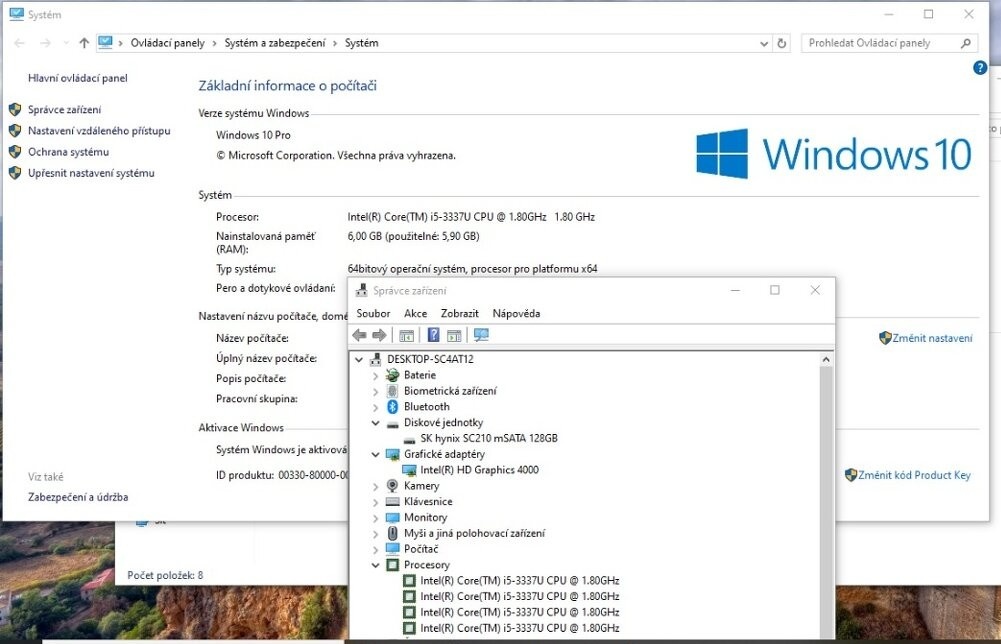The width and height of the screenshot is (1001, 644).
Task: Open the Nápověda menu
Action: (x=516, y=313)
